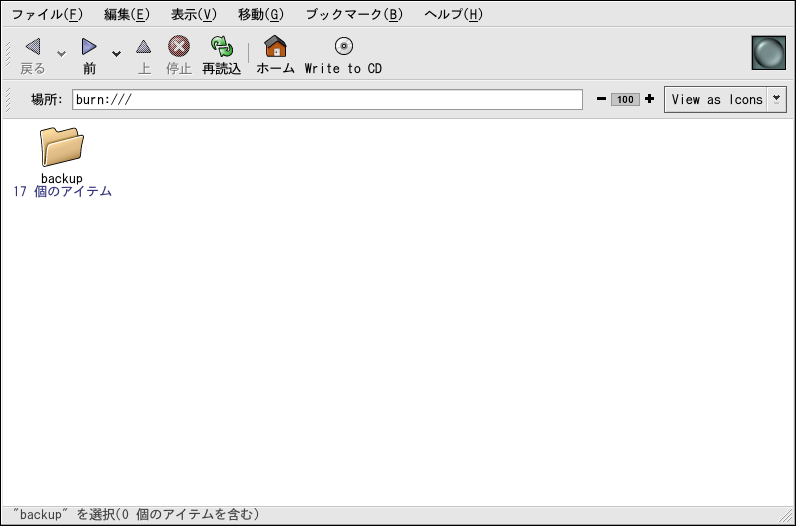Zoom out with the minus button
Screen dimensions: 796x526
[601, 100]
